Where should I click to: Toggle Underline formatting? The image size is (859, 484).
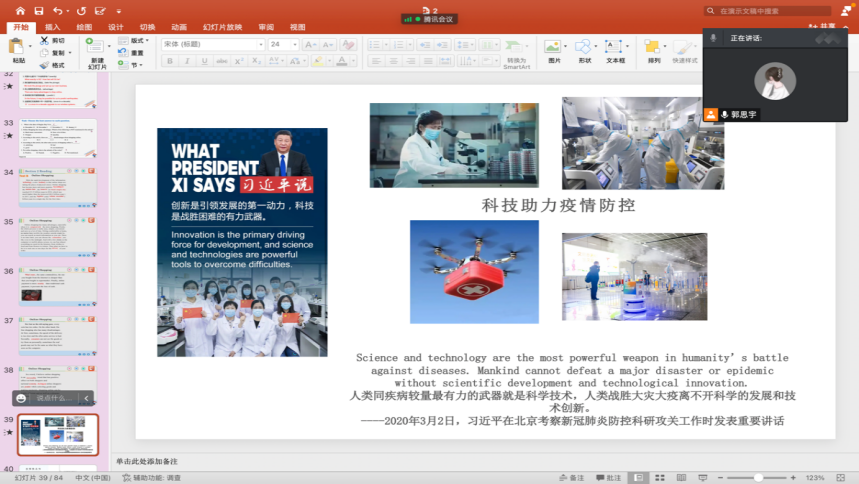click(x=202, y=61)
